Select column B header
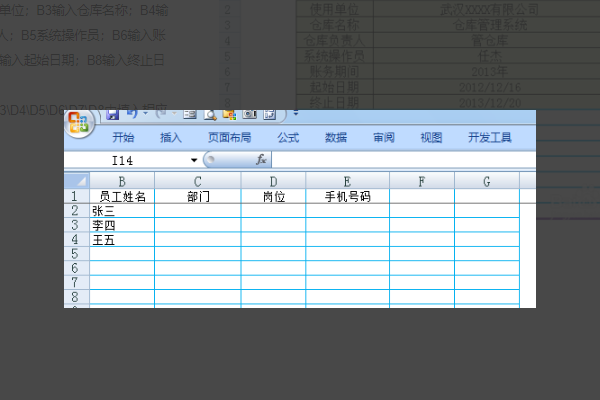The height and width of the screenshot is (400, 600). [122, 181]
